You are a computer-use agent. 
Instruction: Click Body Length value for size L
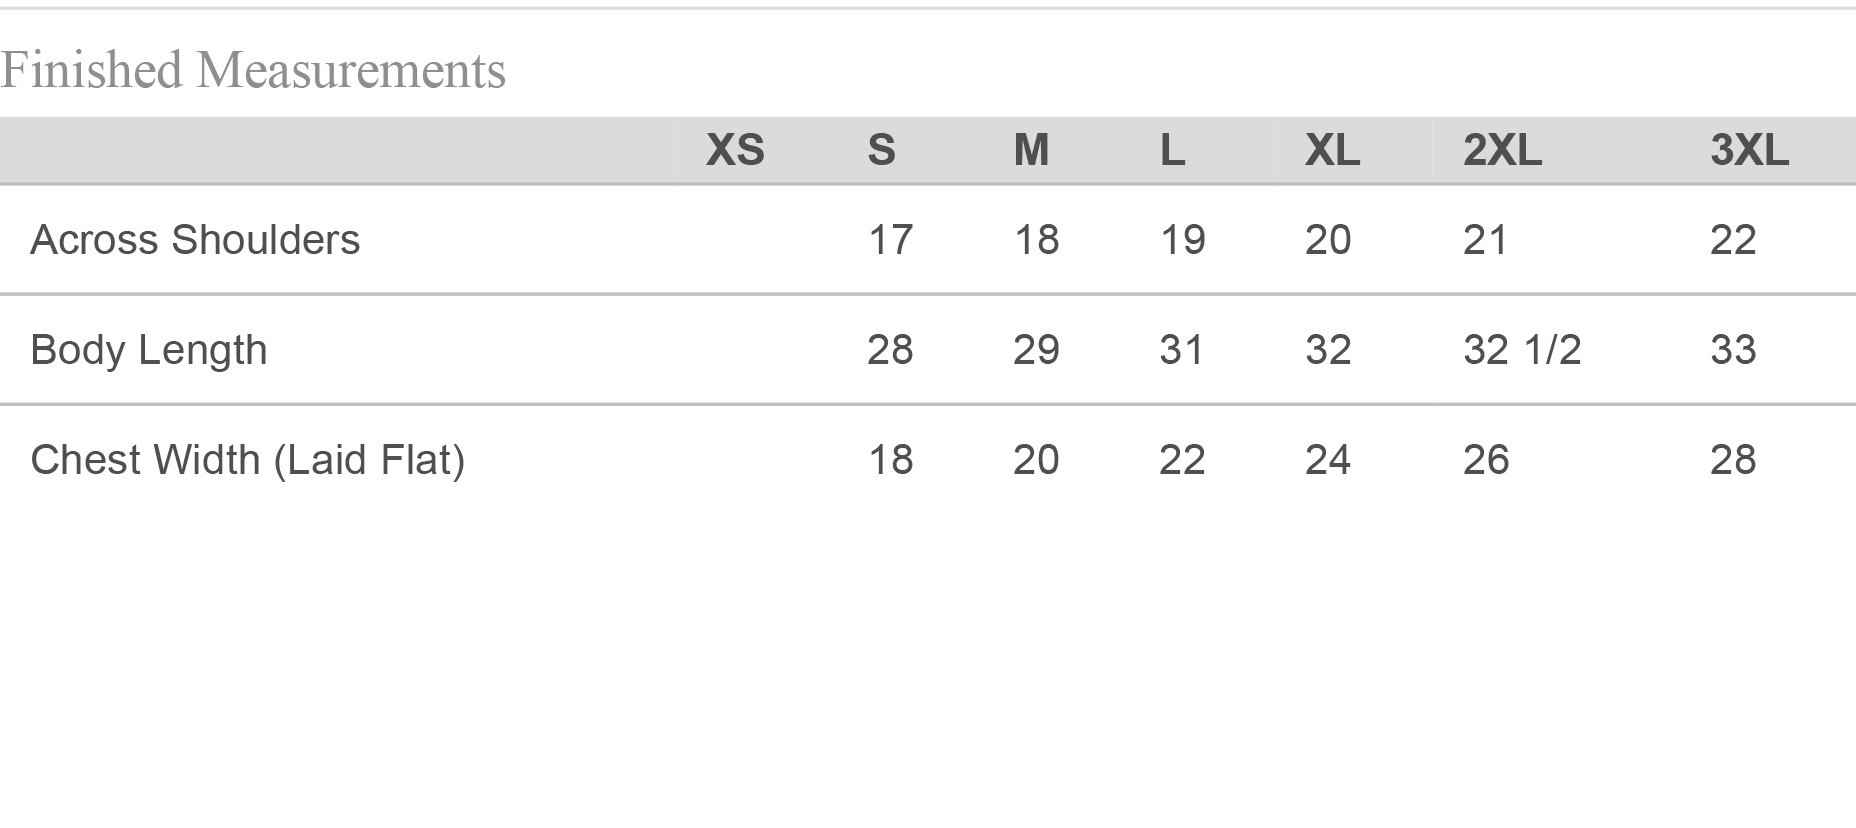pyautogui.click(x=1182, y=350)
